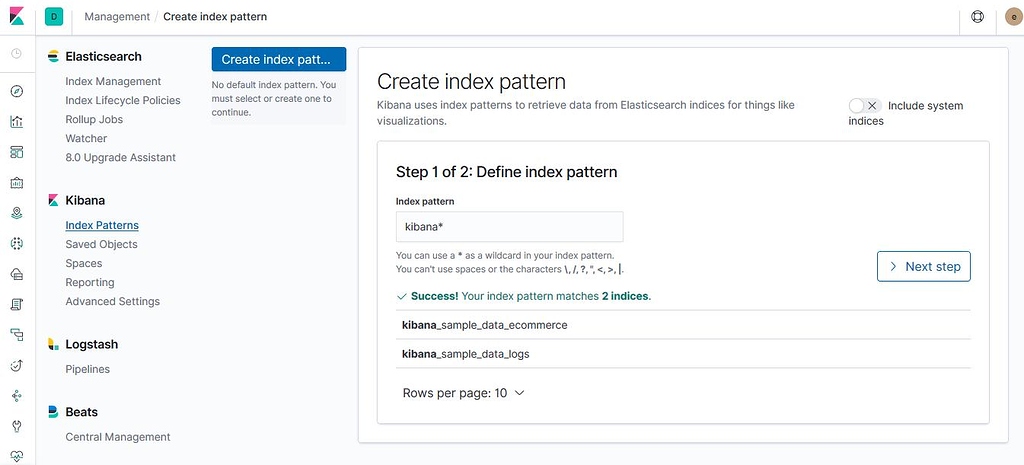Open the user avatar menu
This screenshot has width=1024, height=465.
click(1014, 17)
